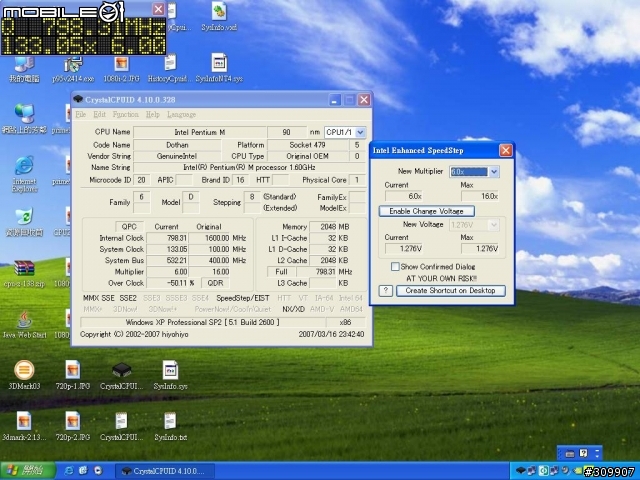Viewport: 640px width, 480px height.
Task: Open the SysInfoNT4.sys desktop file
Action: click(x=219, y=69)
